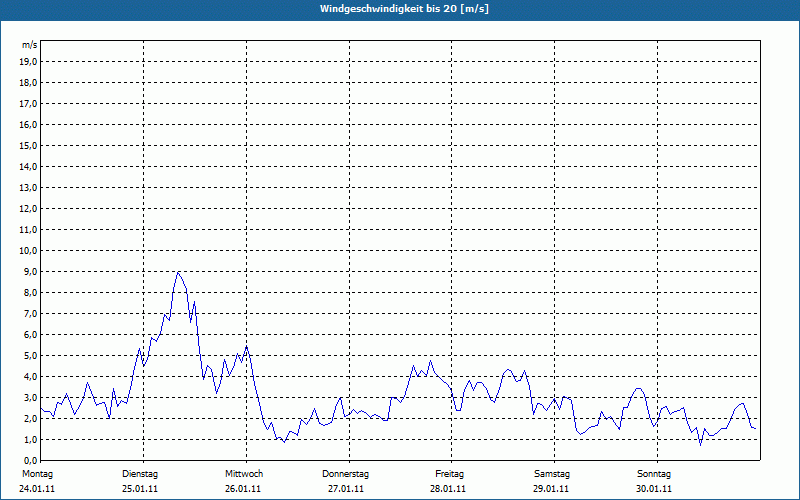The height and width of the screenshot is (500, 800).
Task: Click the 0,0 axis value
Action: (30, 461)
